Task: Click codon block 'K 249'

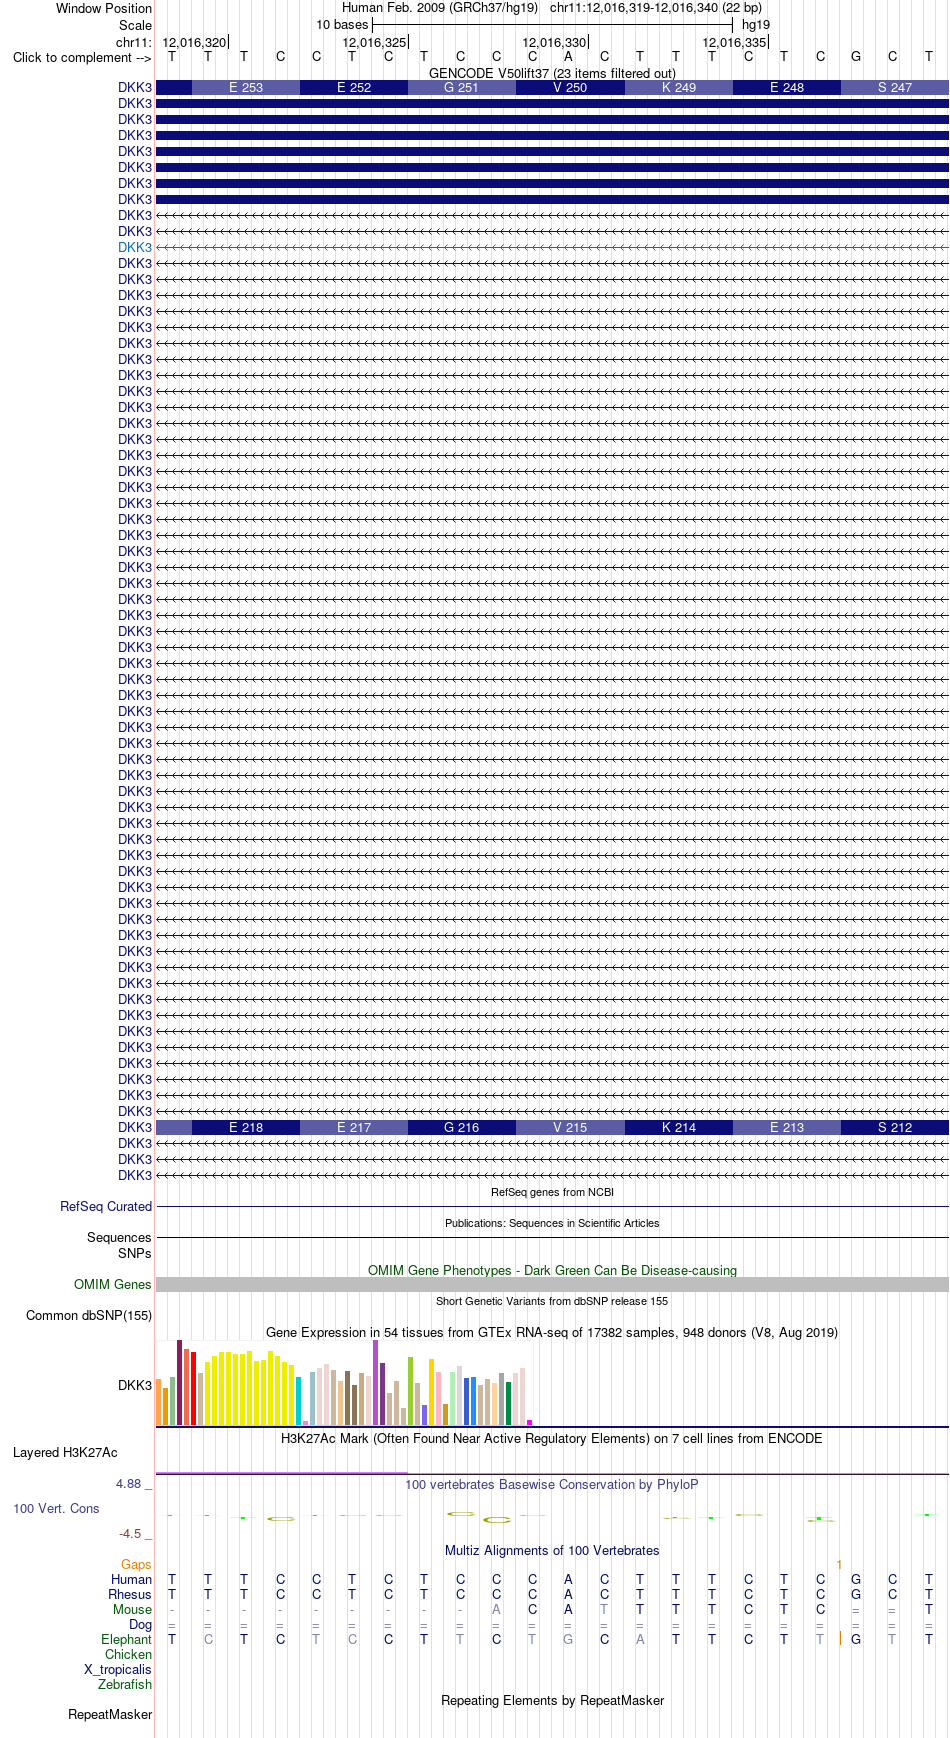Action: pyautogui.click(x=679, y=88)
